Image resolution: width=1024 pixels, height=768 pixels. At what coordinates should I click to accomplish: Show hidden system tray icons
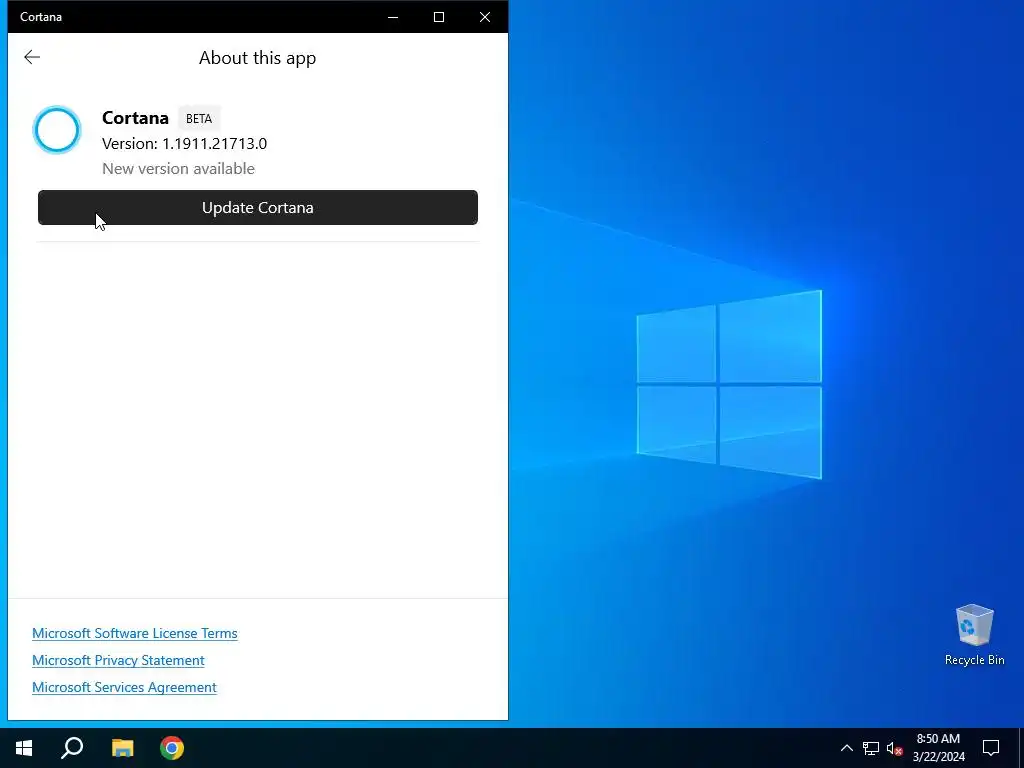coord(846,748)
